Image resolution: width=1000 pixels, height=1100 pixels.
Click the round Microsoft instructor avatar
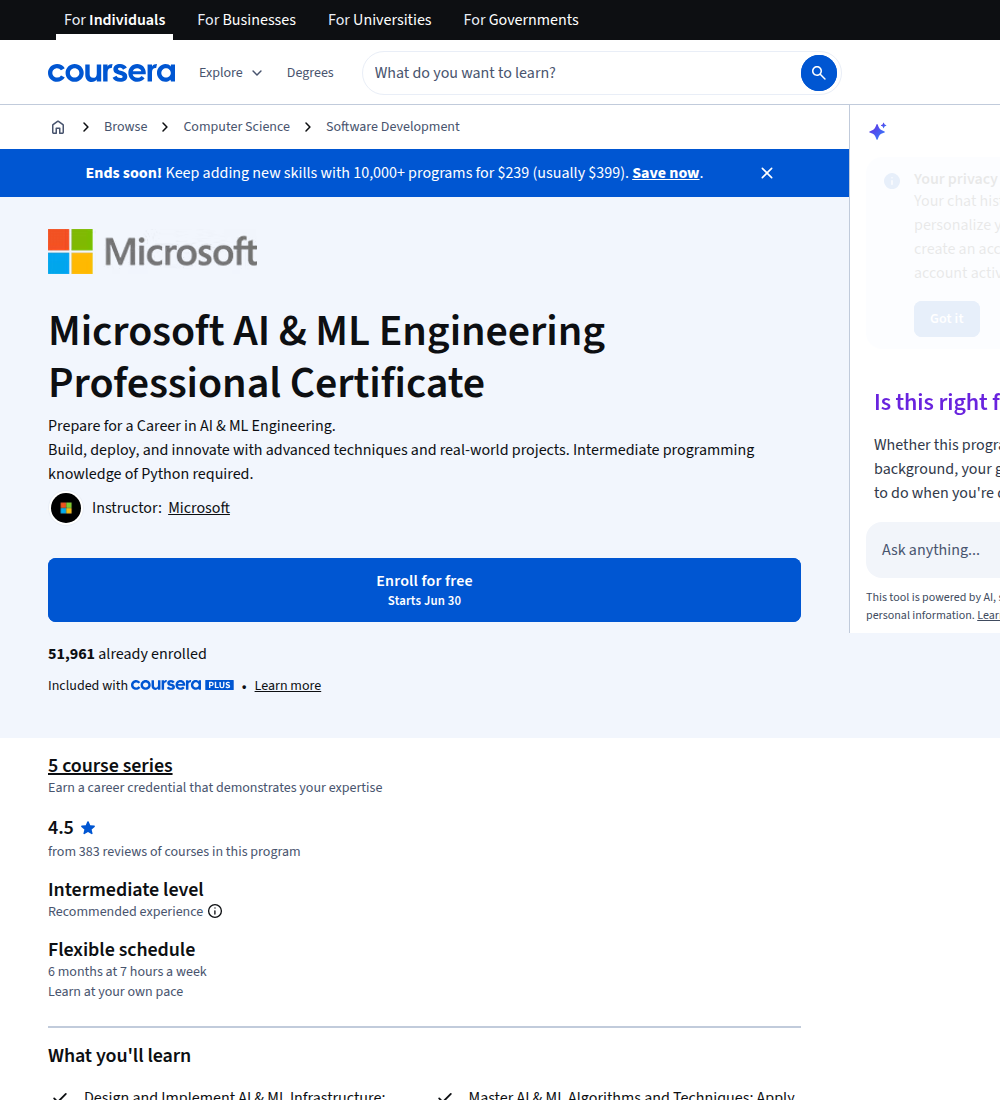(66, 508)
